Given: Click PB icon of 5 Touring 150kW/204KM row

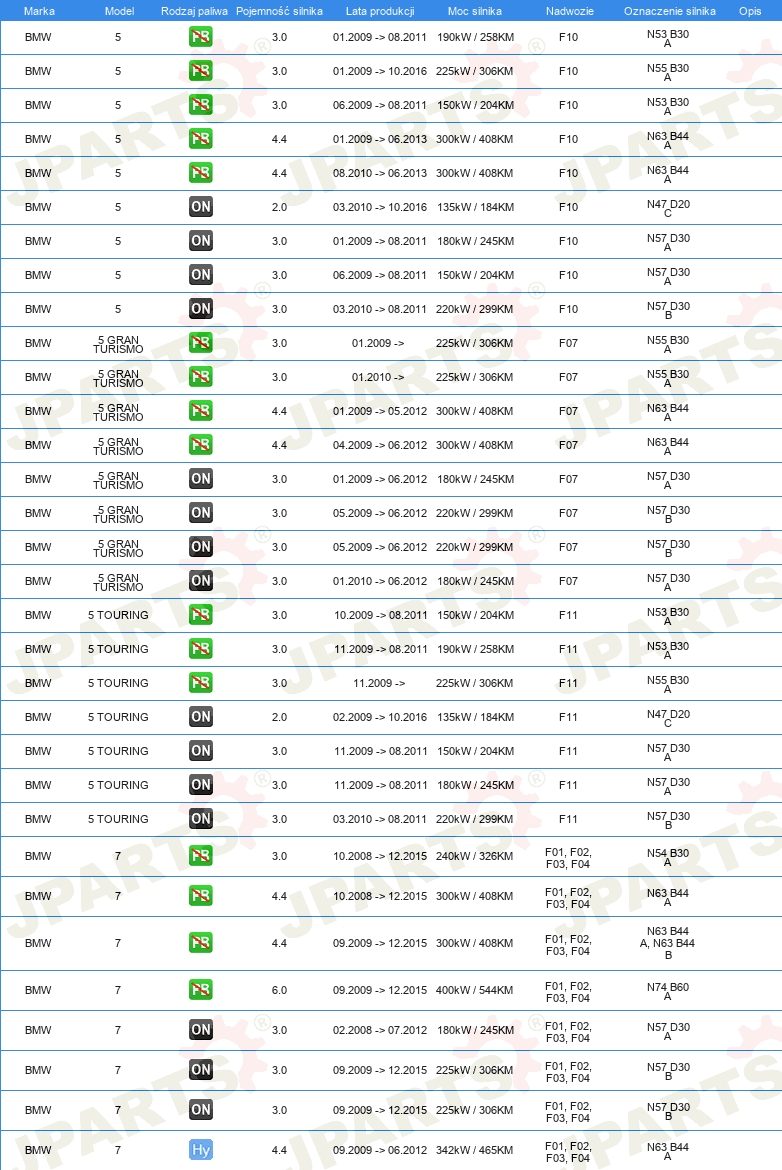Looking at the screenshot, I should (x=201, y=615).
